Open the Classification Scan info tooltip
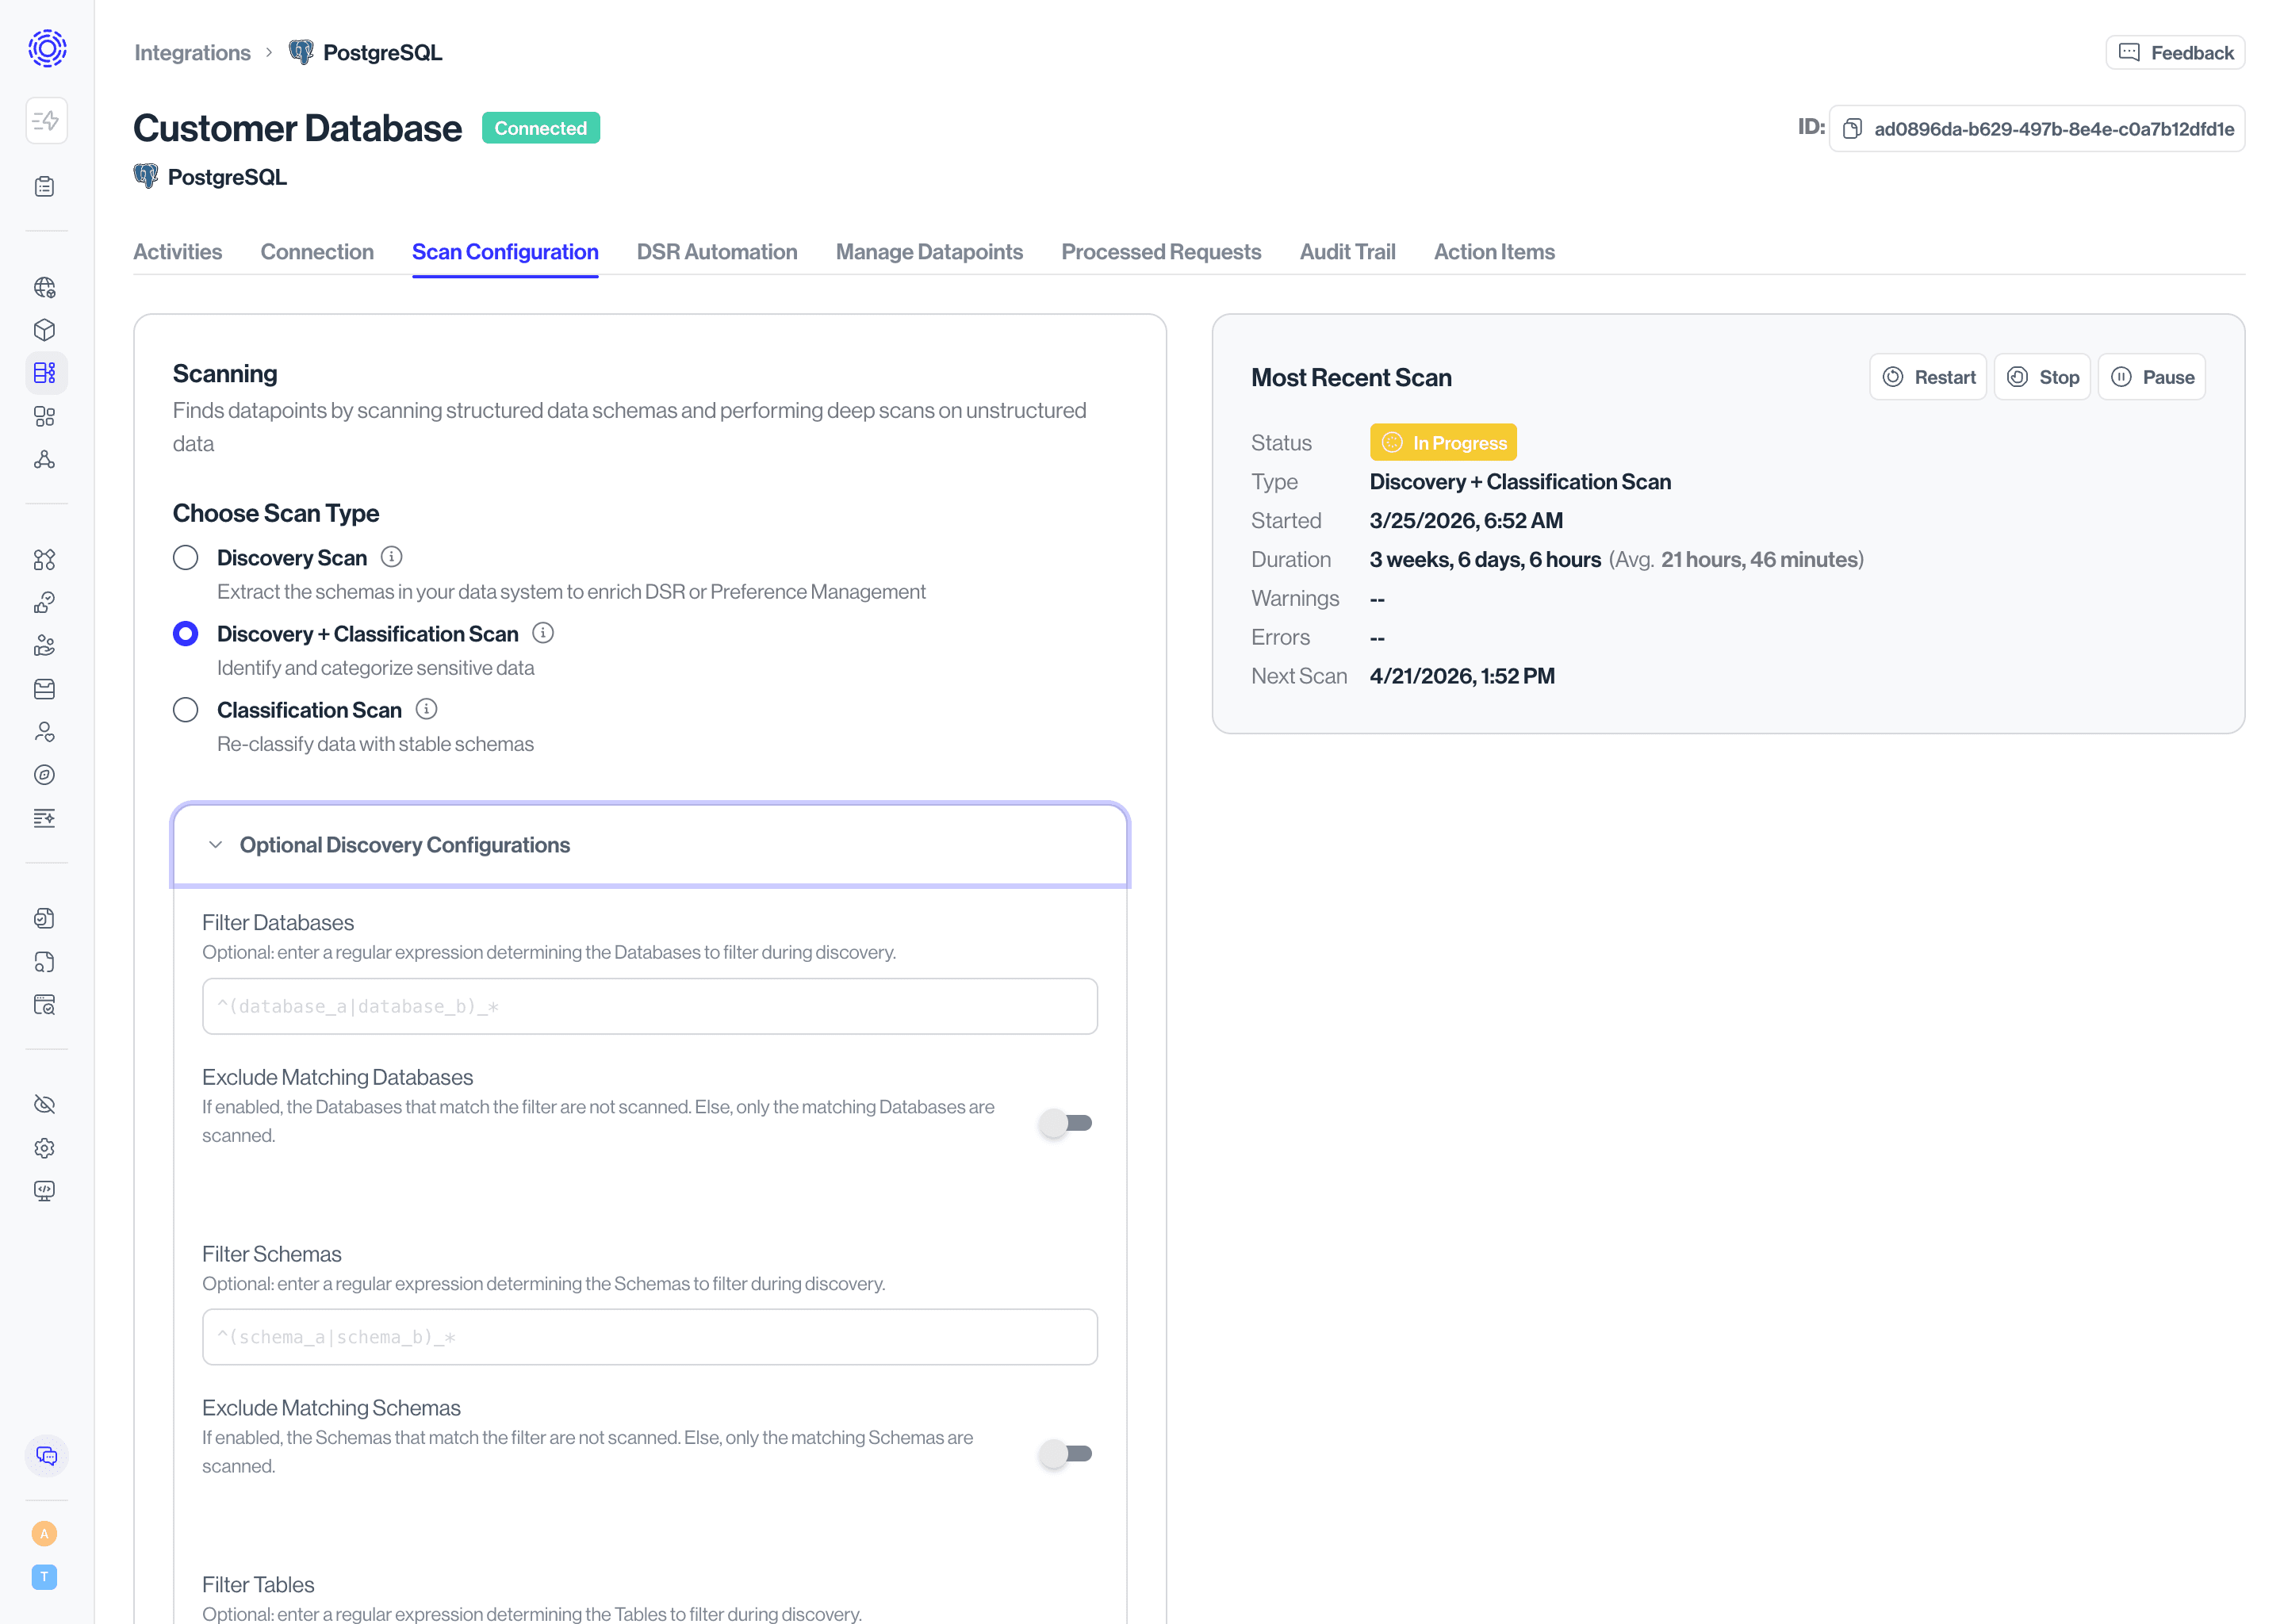2284x1624 pixels. [427, 709]
